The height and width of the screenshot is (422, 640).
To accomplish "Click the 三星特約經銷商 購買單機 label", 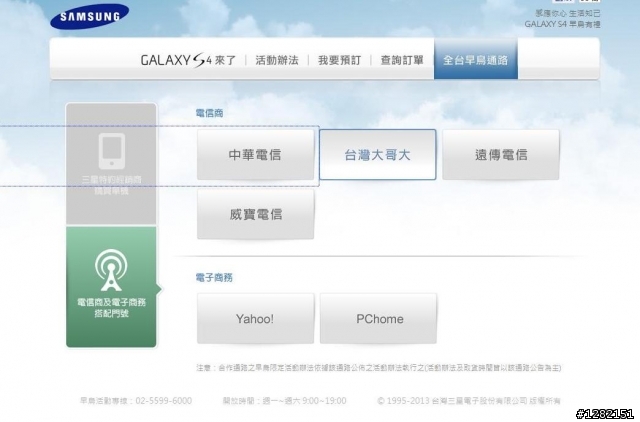I will [x=111, y=185].
